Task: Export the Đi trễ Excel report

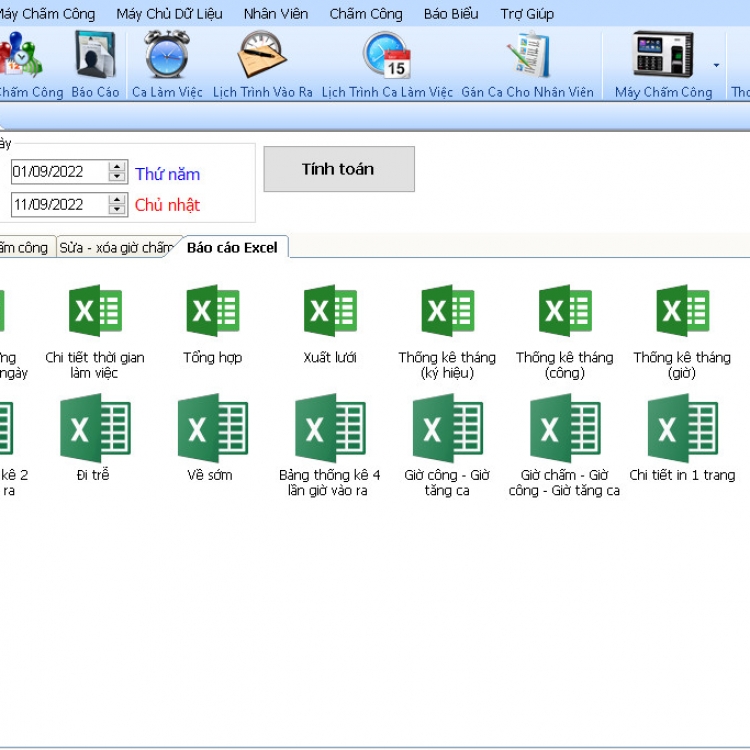Action: (93, 429)
